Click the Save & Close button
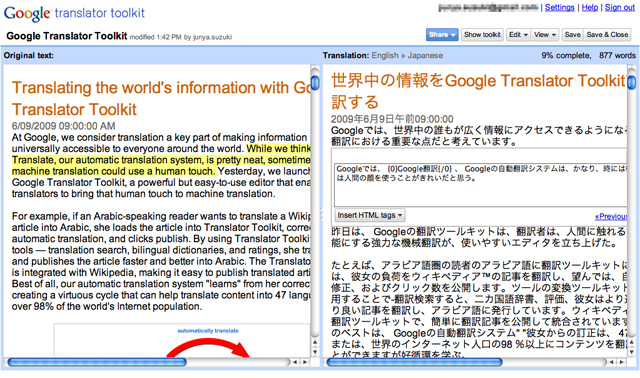 click(607, 35)
